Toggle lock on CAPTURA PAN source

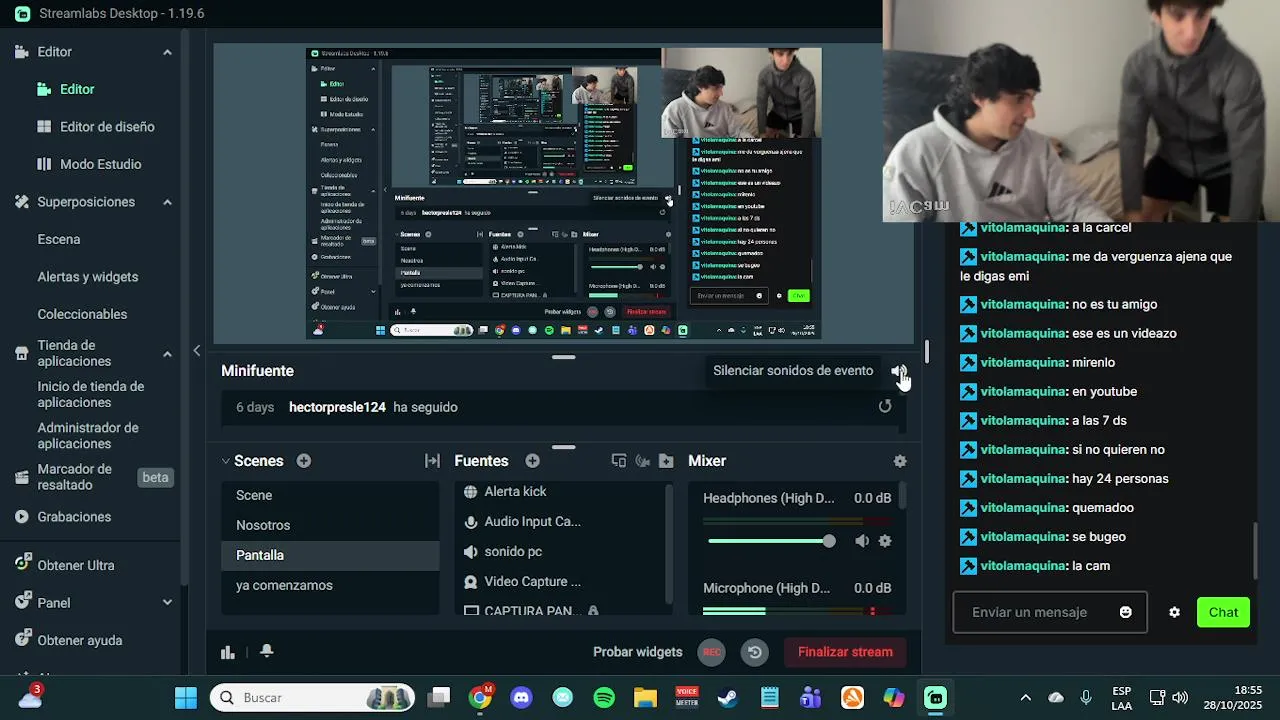pyautogui.click(x=593, y=610)
